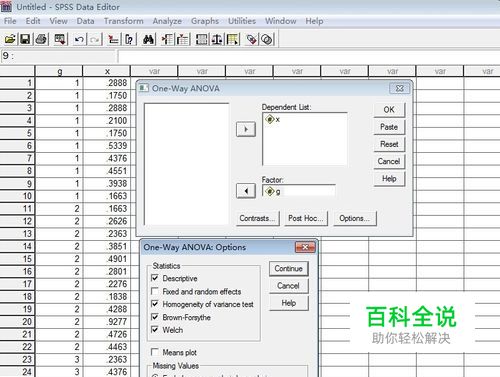Screen dimensions: 500x377
Task: Open the Graphs menu
Action: click(x=205, y=21)
